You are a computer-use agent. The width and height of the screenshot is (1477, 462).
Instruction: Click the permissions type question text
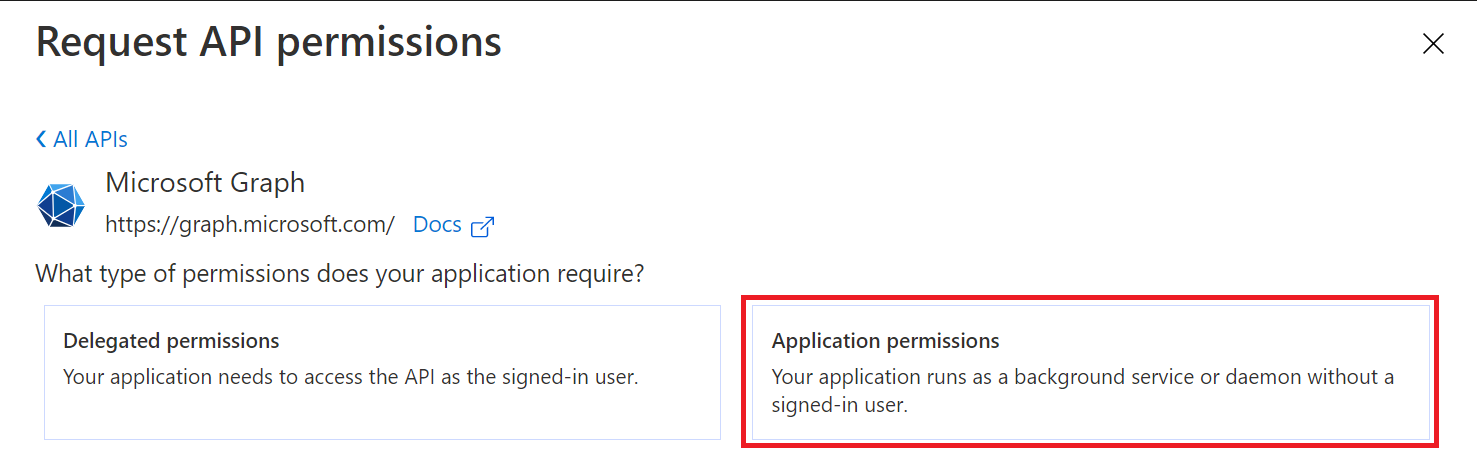point(339,273)
